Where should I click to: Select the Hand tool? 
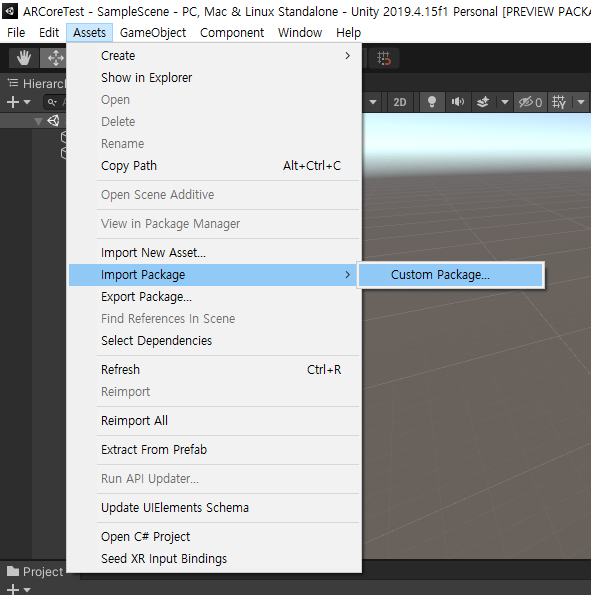point(24,58)
